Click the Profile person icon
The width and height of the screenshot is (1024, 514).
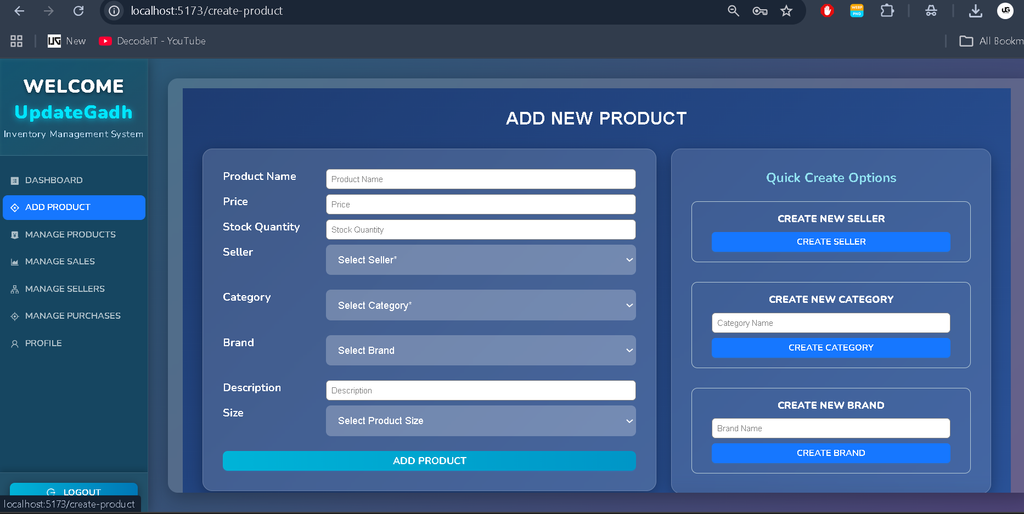[14, 344]
